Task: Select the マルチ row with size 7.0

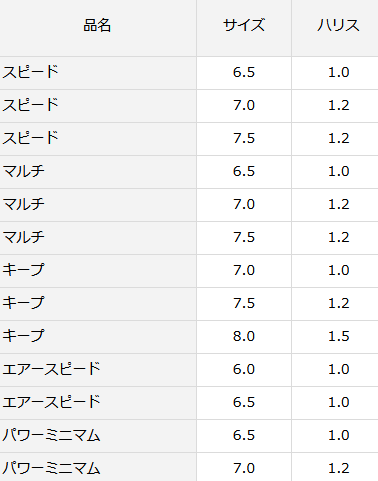Action: [x=189, y=205]
